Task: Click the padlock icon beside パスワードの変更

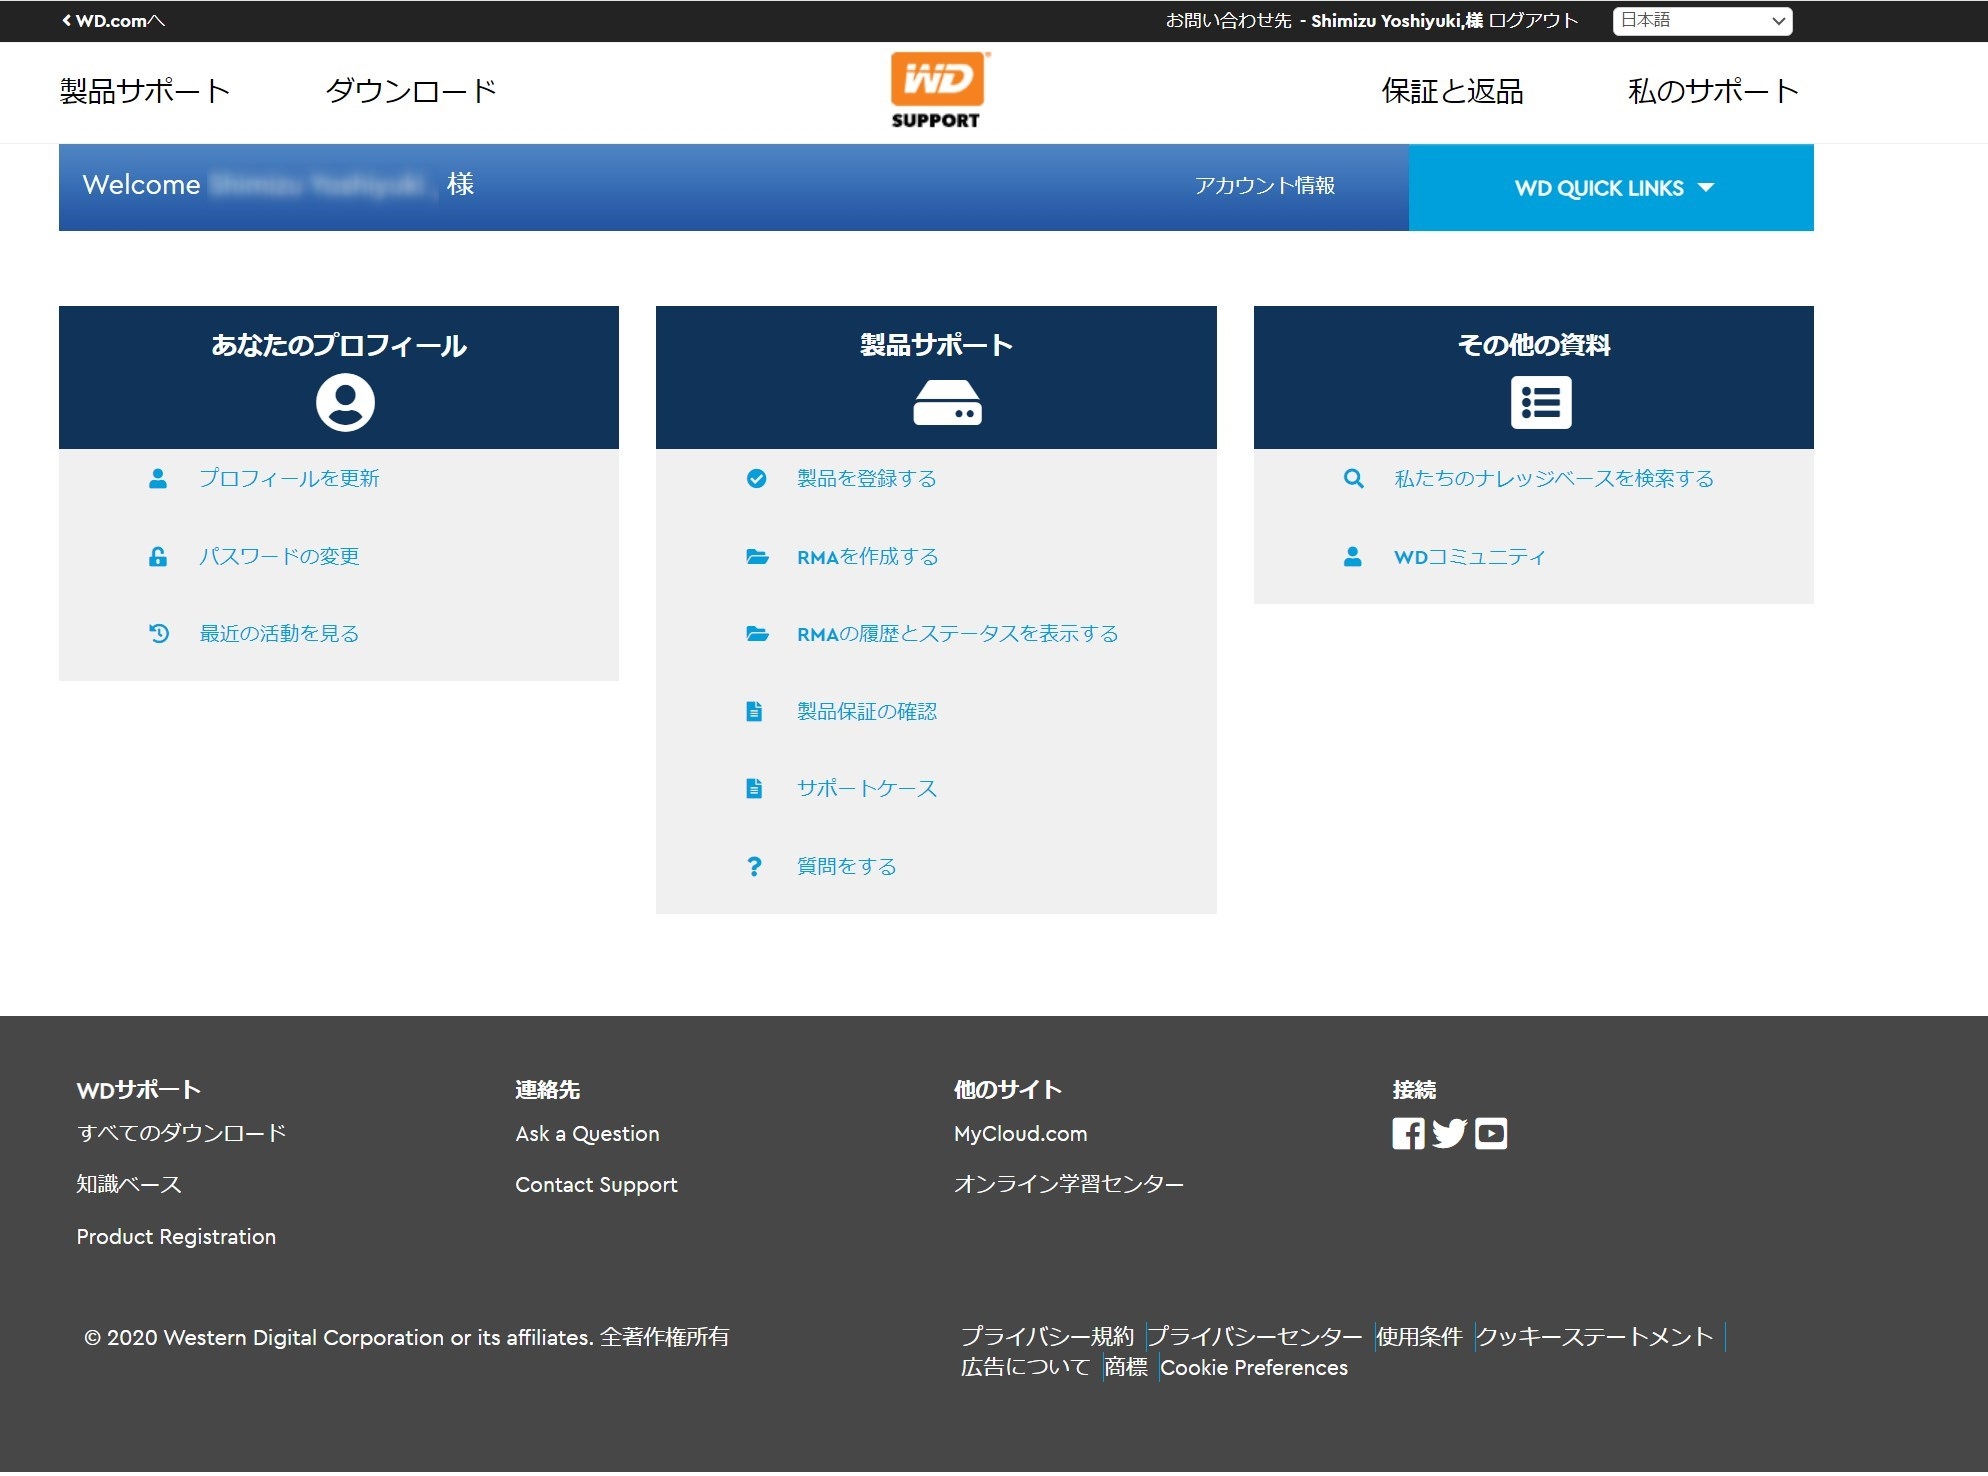Action: tap(158, 557)
